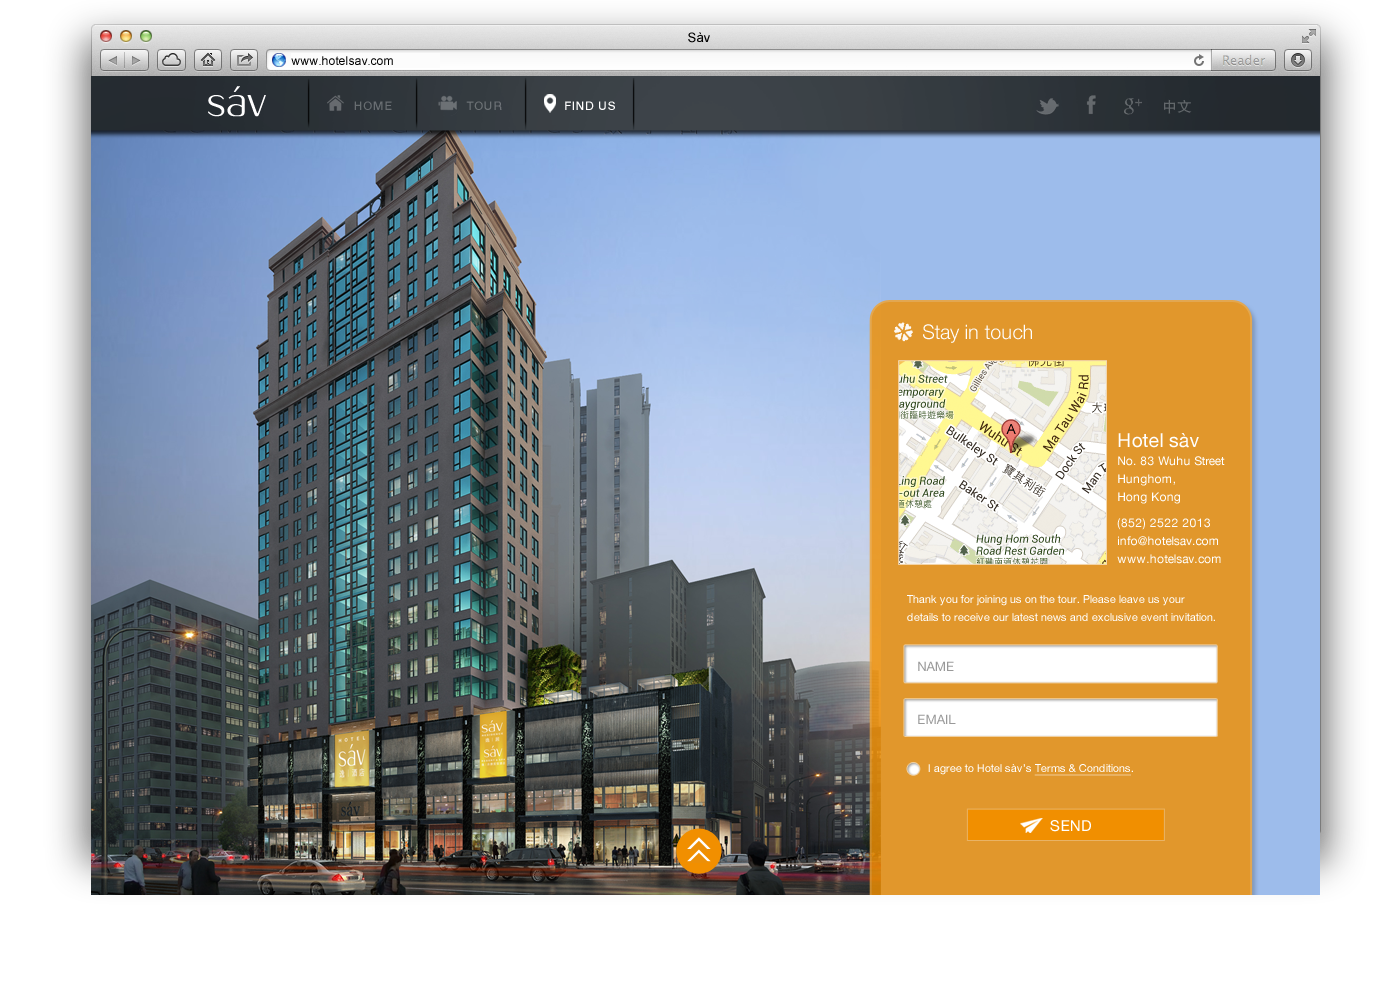Check the agree to terms radio button
The image size is (1400, 1000).
click(x=913, y=769)
